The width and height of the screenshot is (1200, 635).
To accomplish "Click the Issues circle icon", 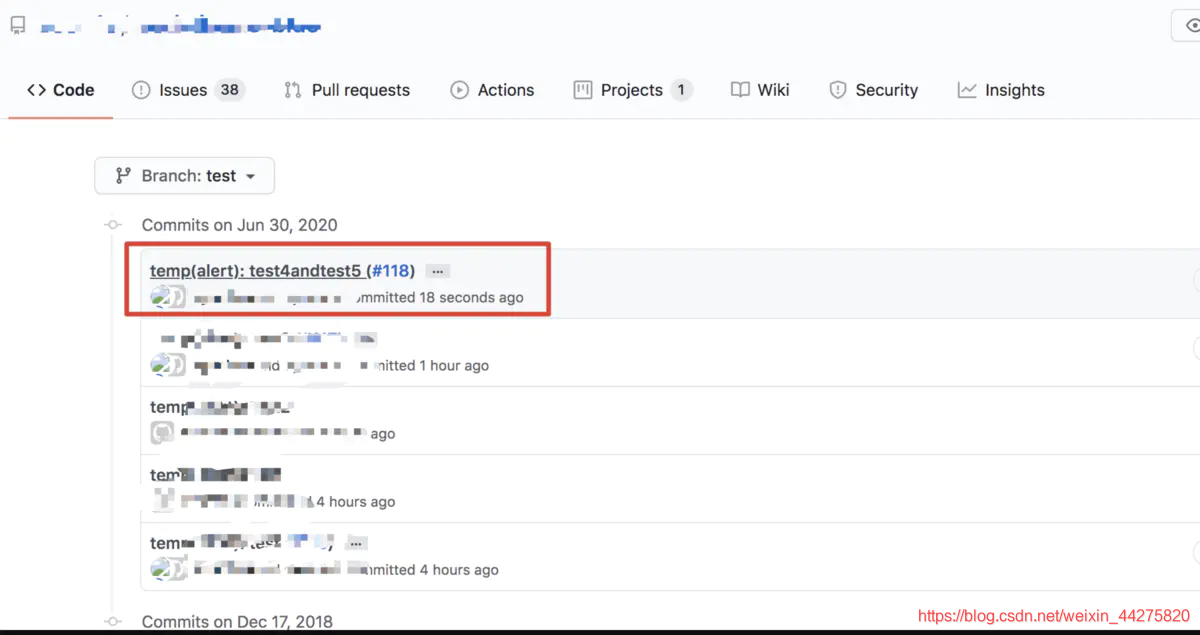I will (141, 90).
